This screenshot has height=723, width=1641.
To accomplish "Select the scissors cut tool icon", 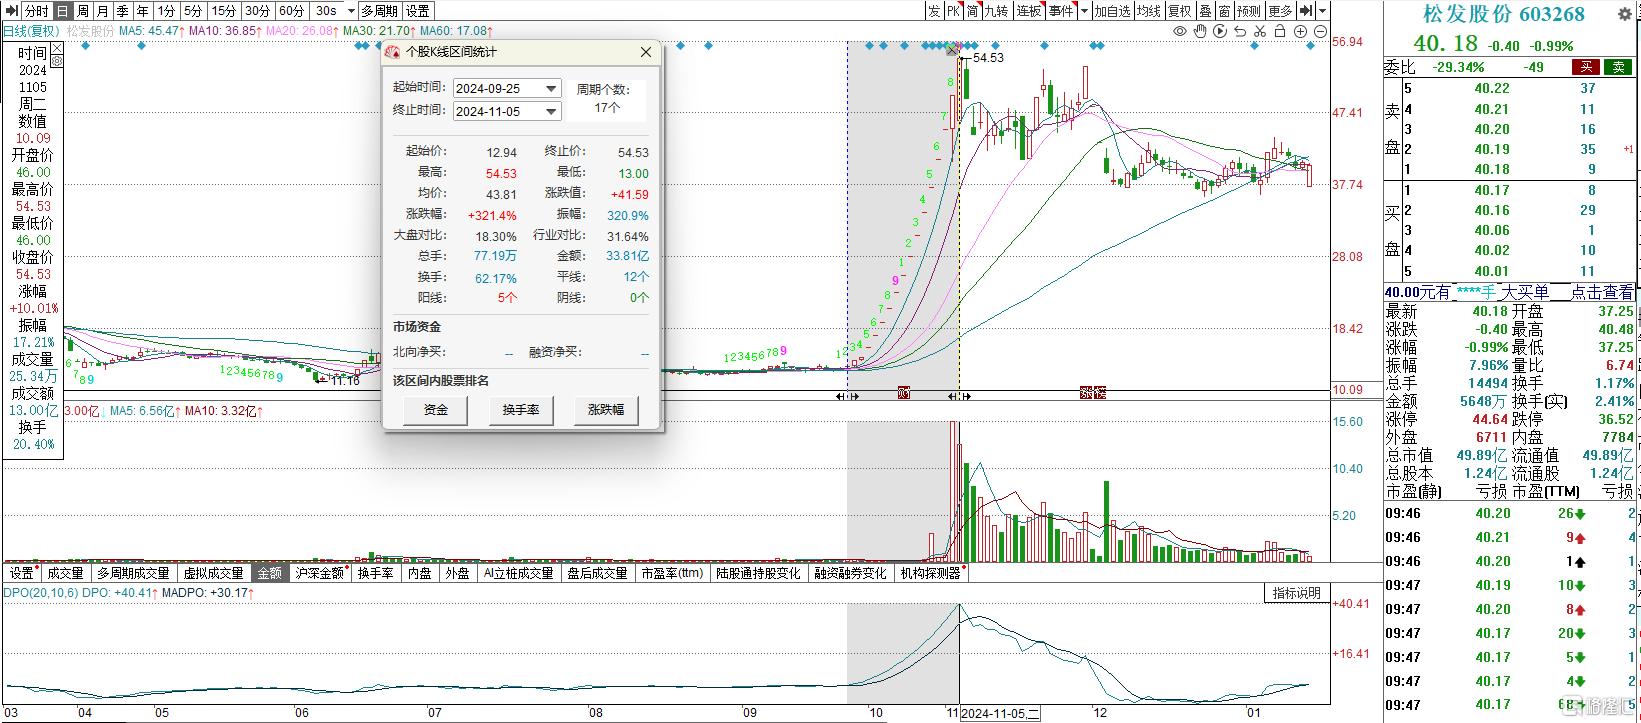I will tap(1261, 32).
